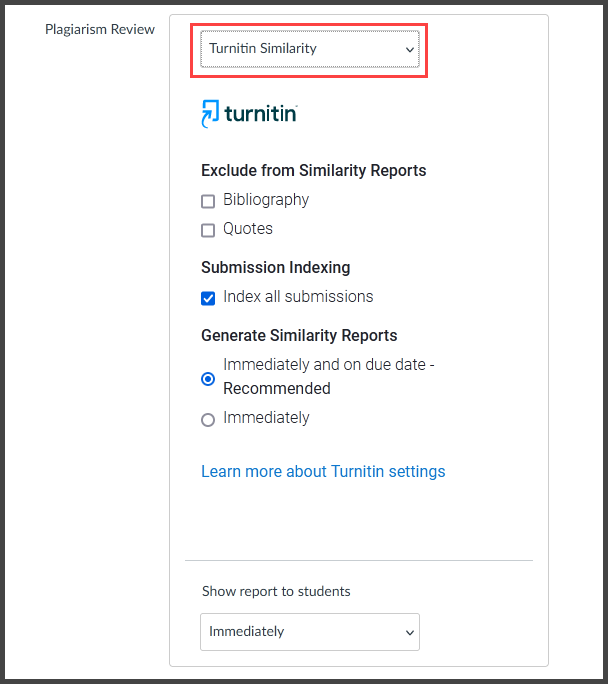Check the Quotes exclusion checkbox
Viewport: 608px width, 684px height.
208,230
